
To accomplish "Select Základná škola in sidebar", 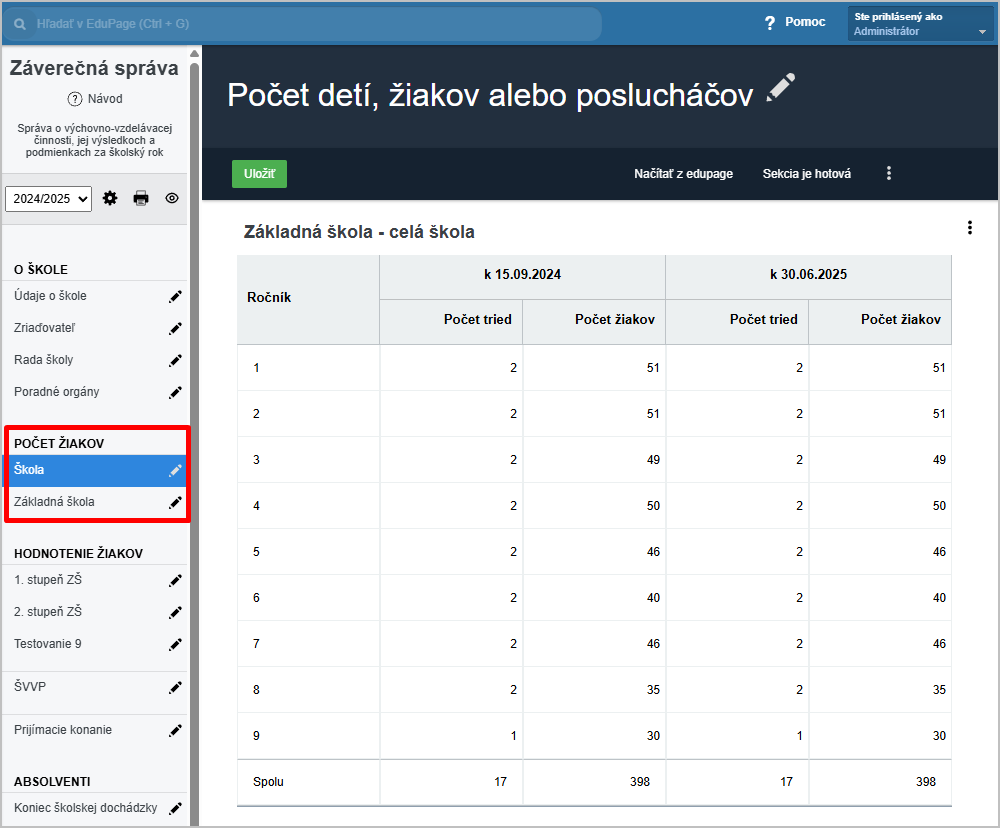I will [x=55, y=502].
